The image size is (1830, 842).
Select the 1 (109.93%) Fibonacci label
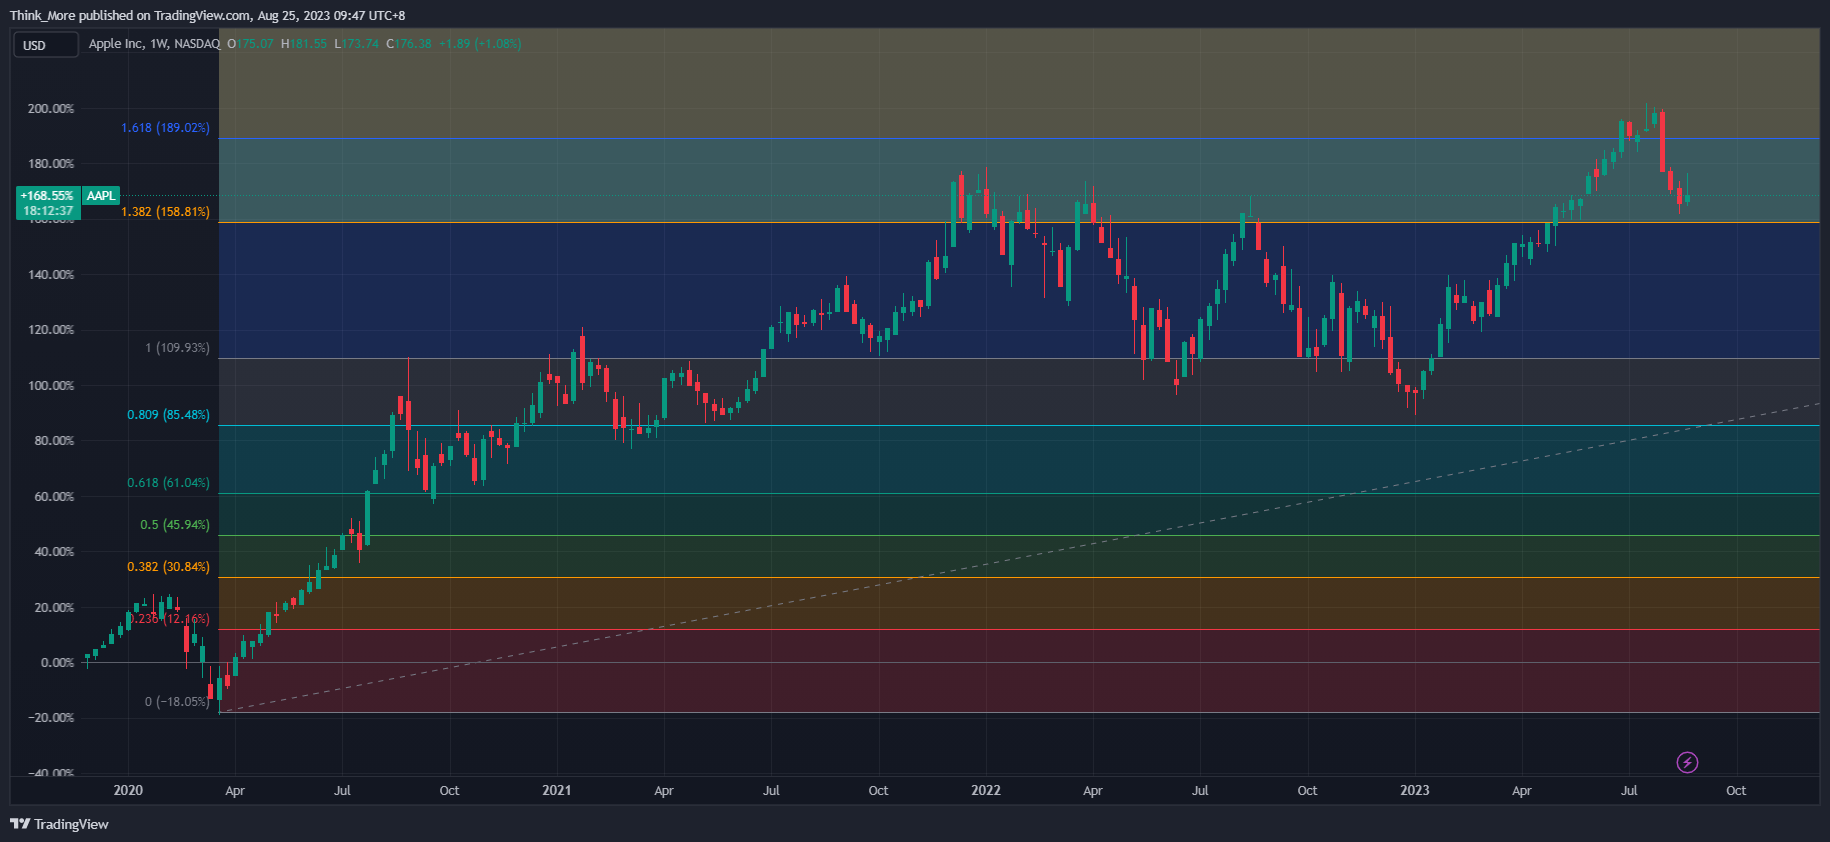tap(178, 348)
